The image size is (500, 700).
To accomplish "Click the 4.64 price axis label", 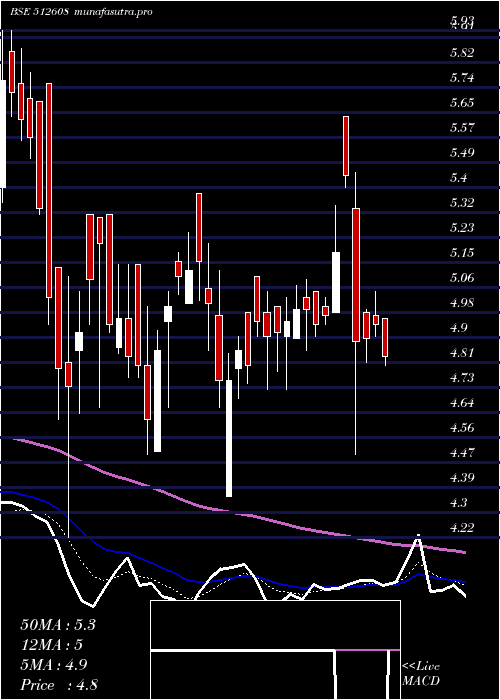I will point(462,403).
